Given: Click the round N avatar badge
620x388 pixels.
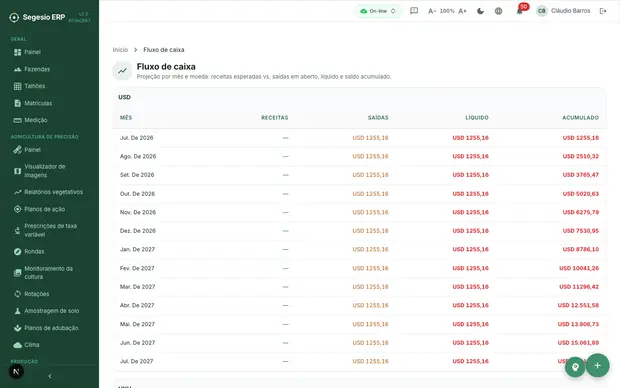Looking at the screenshot, I should (16, 371).
